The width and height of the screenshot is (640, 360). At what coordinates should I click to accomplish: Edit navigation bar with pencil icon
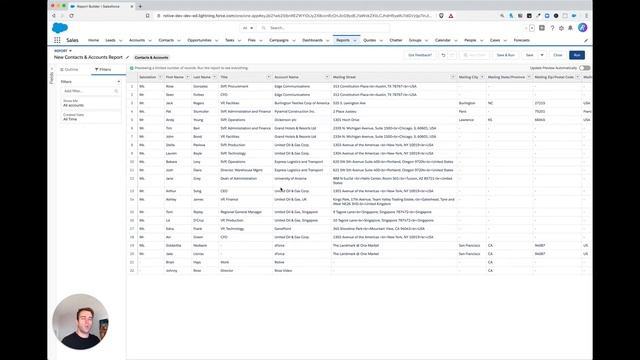click(x=586, y=40)
